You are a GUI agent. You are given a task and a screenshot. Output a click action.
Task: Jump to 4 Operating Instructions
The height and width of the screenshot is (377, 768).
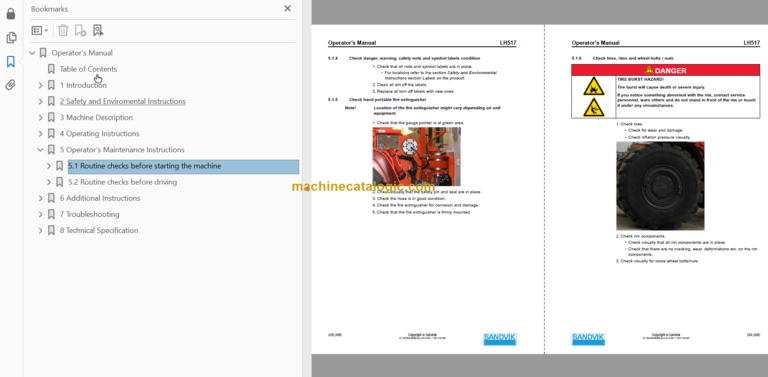(x=99, y=134)
